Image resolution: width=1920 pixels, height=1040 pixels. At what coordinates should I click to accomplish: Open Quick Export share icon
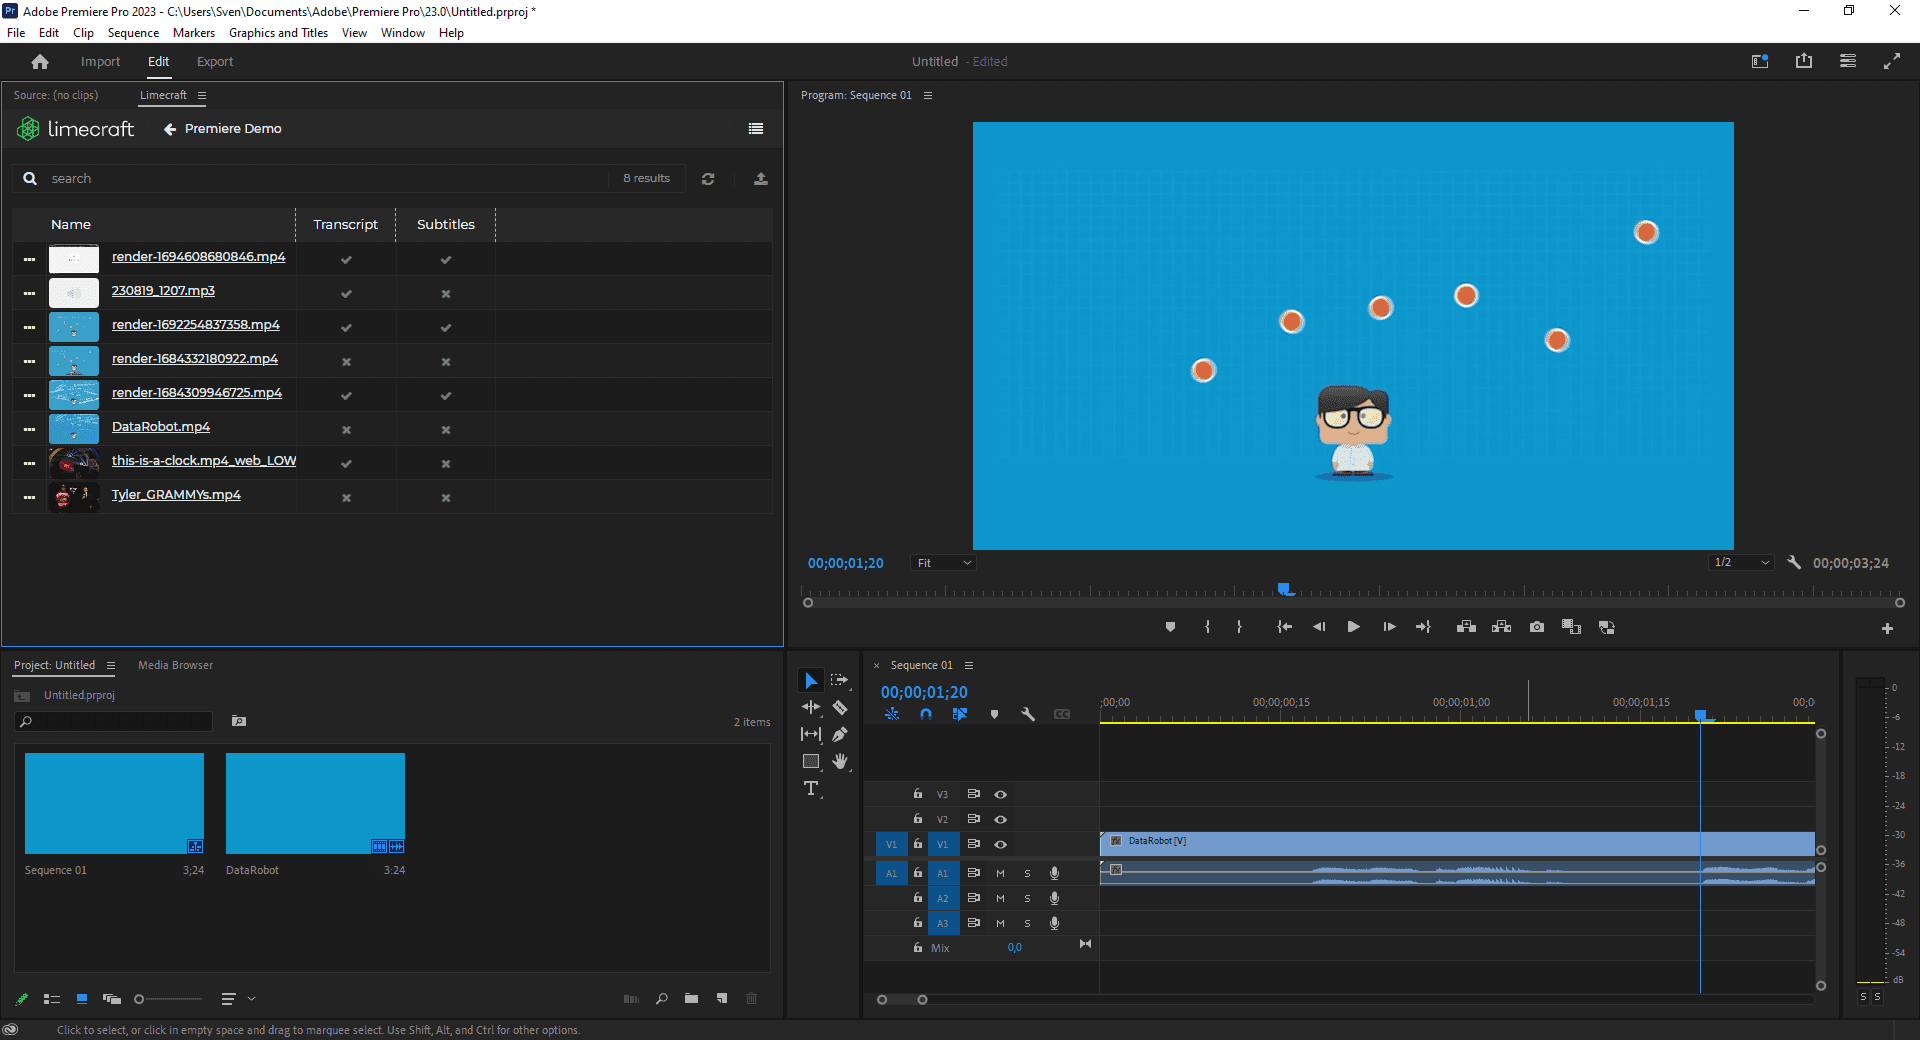click(1804, 61)
